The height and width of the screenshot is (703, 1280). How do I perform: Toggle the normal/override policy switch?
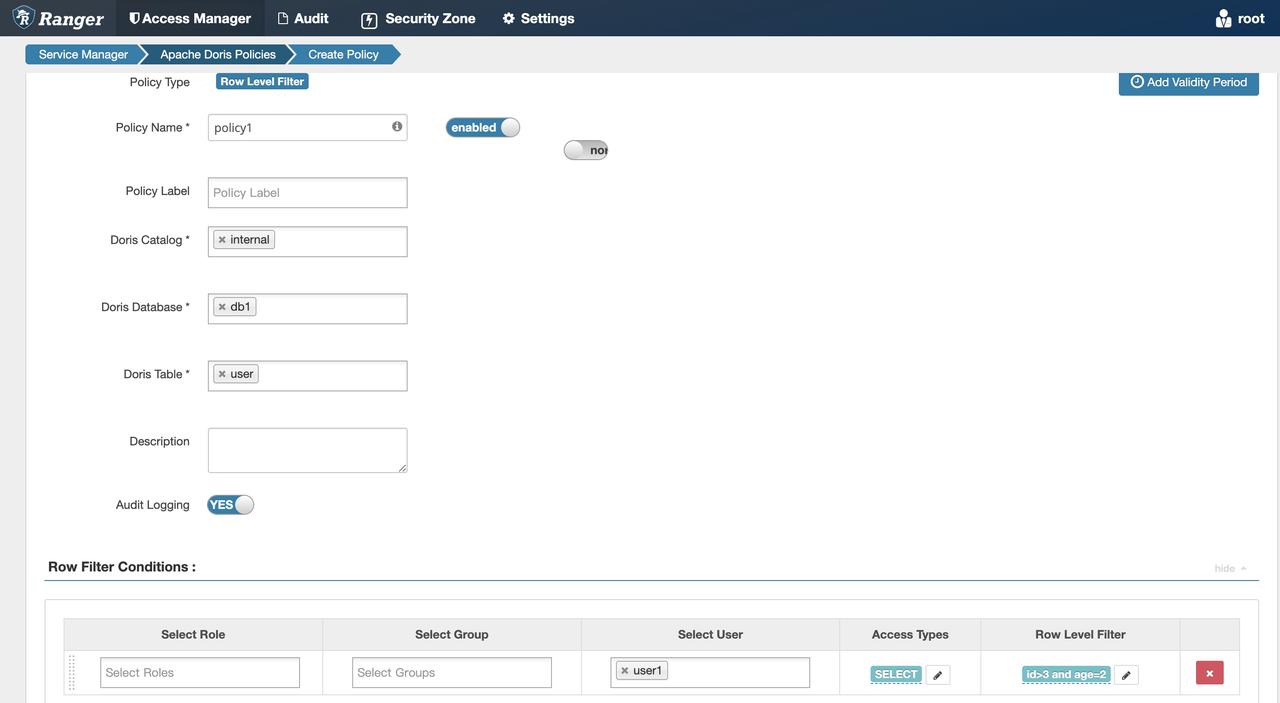[x=586, y=150]
